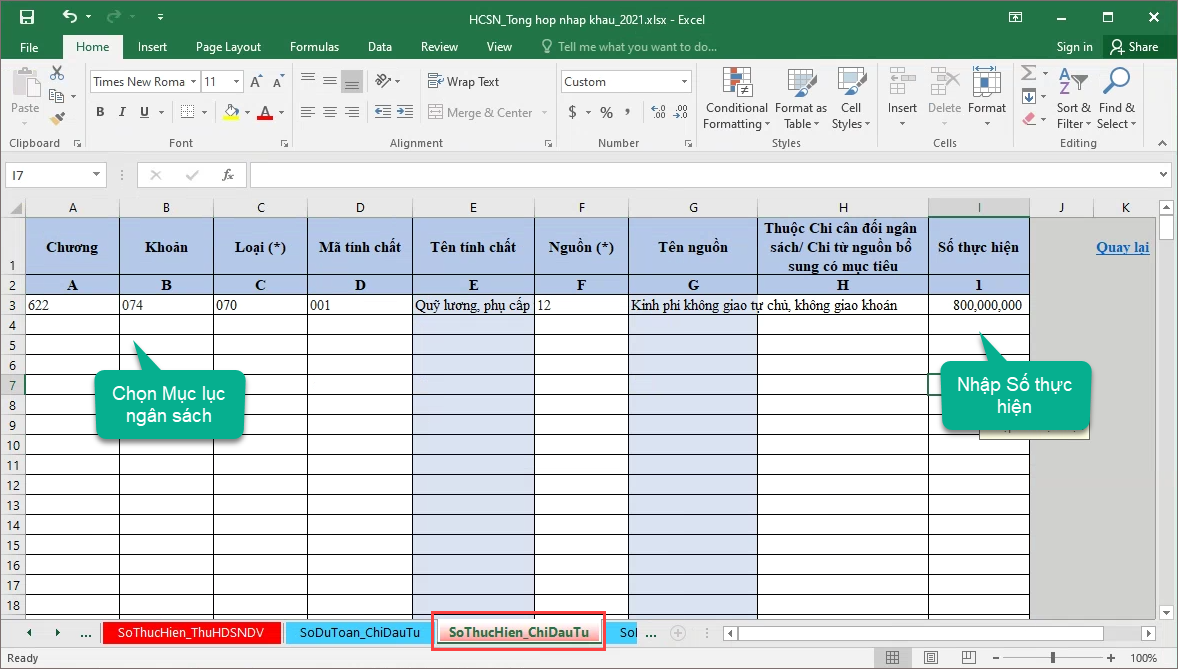
Task: Click the Conditional Formatting icon
Action: click(736, 88)
